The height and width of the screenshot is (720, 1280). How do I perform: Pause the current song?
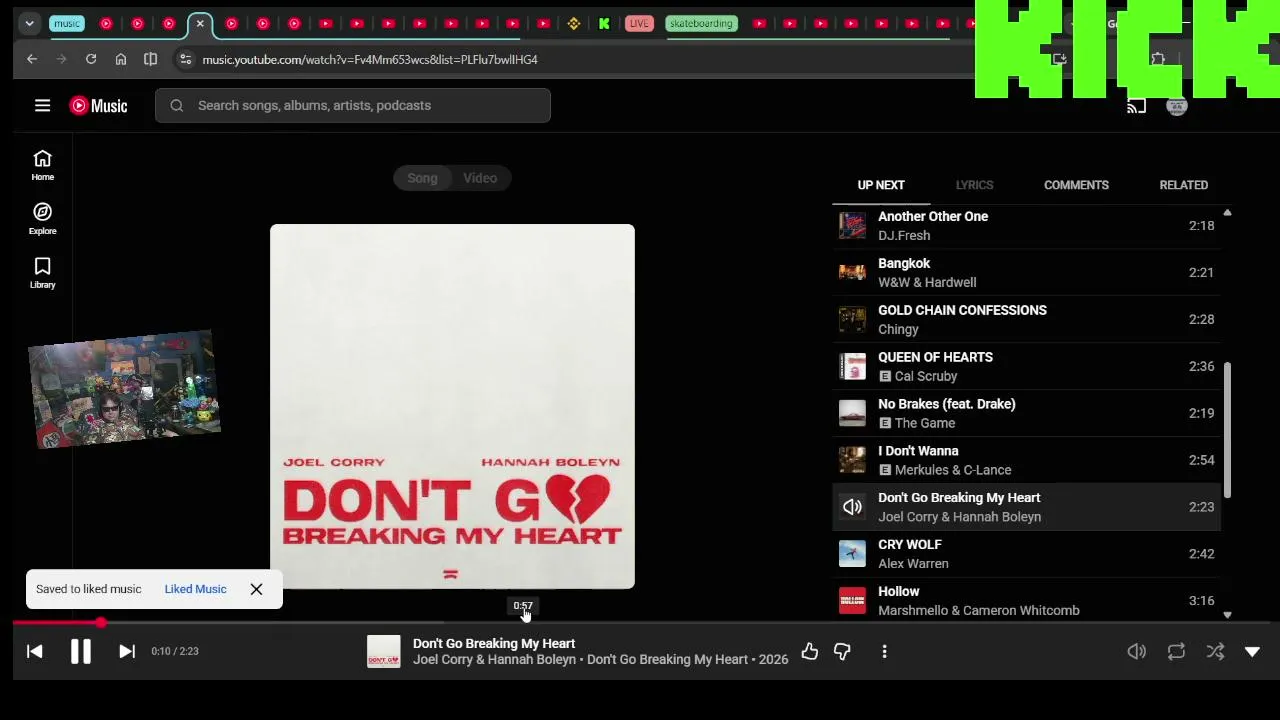pos(81,651)
